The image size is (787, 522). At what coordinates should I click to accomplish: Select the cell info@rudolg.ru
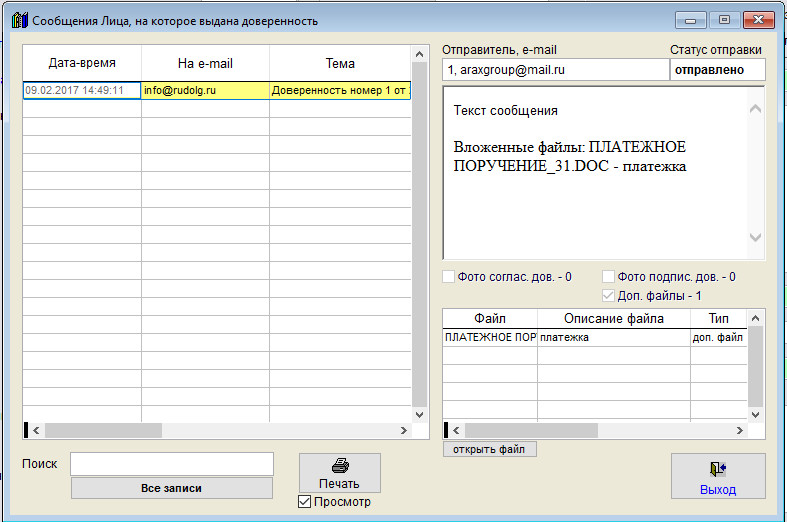(x=205, y=90)
